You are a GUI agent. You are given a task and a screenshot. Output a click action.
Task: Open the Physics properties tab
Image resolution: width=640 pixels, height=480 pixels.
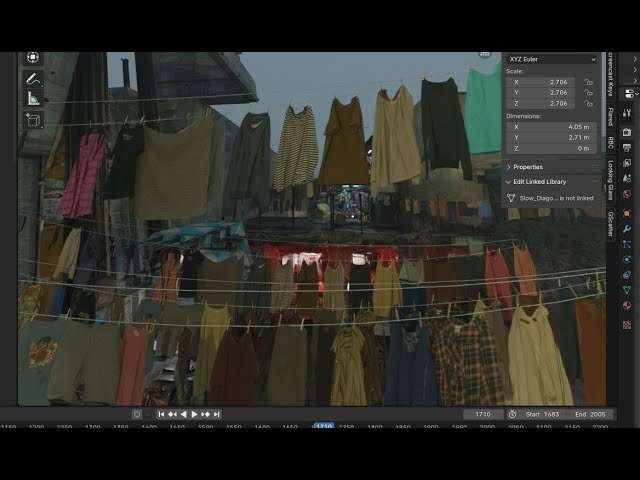click(x=627, y=259)
